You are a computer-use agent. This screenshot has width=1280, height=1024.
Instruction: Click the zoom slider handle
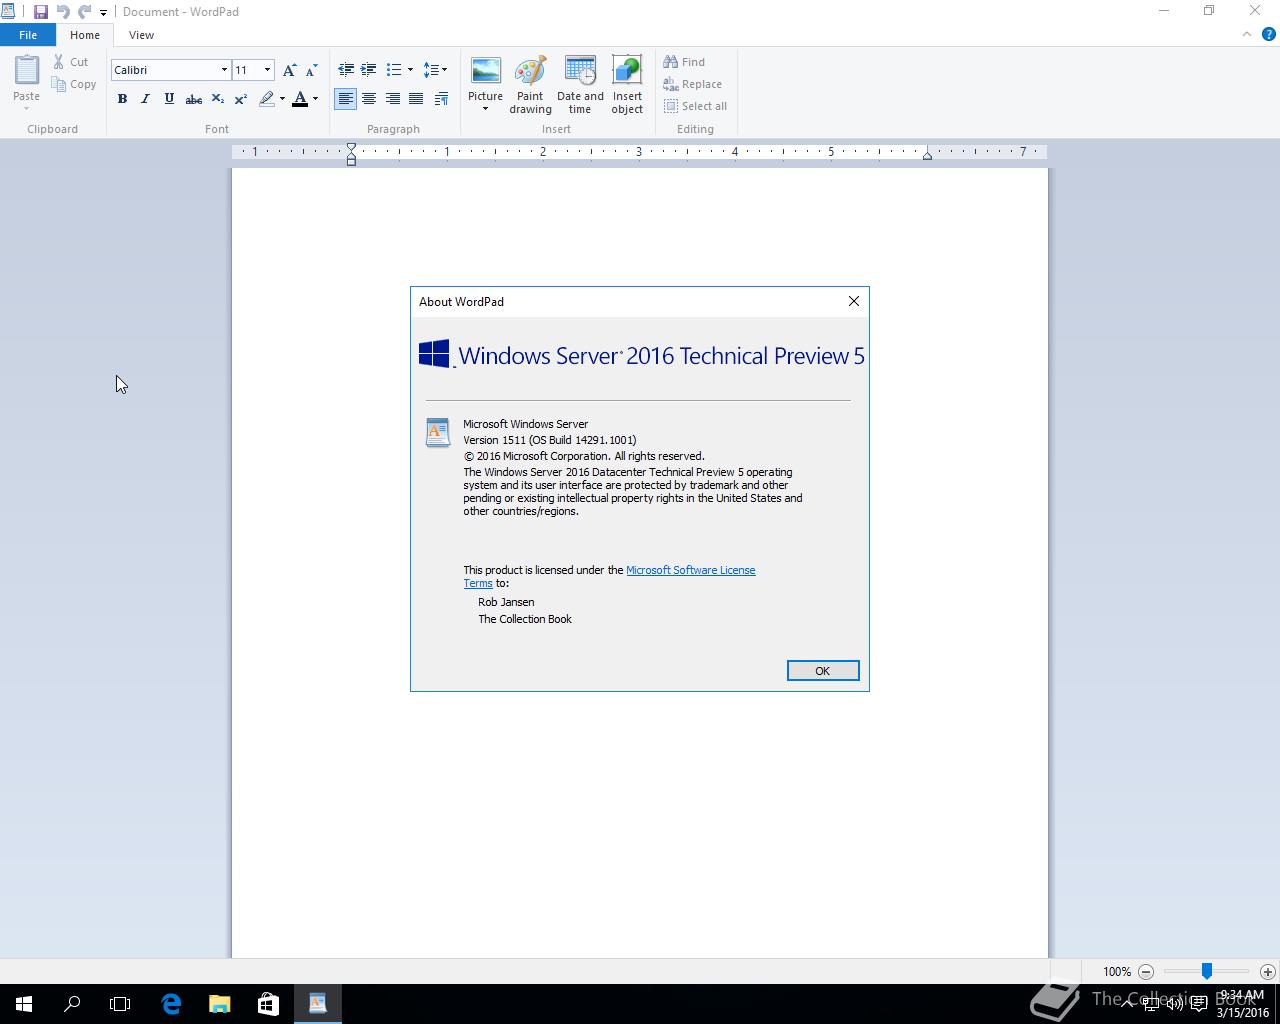tap(1207, 971)
